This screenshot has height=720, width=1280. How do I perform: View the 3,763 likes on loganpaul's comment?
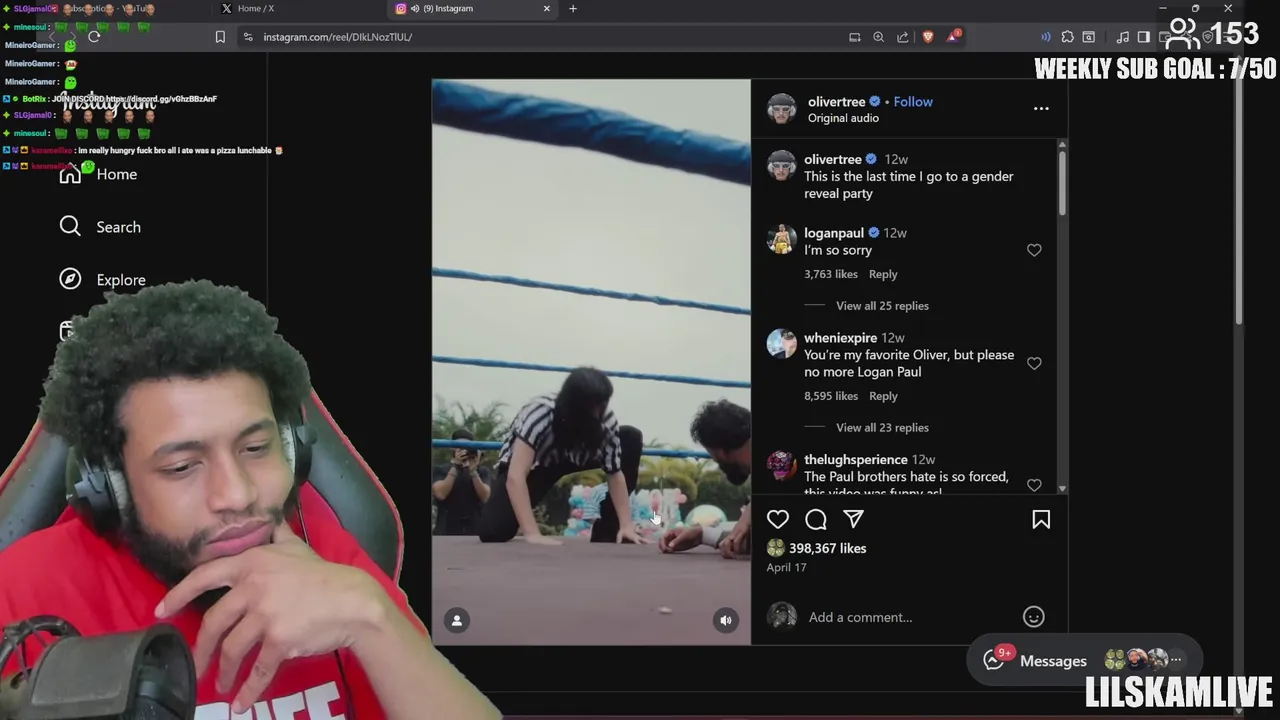[x=831, y=274]
